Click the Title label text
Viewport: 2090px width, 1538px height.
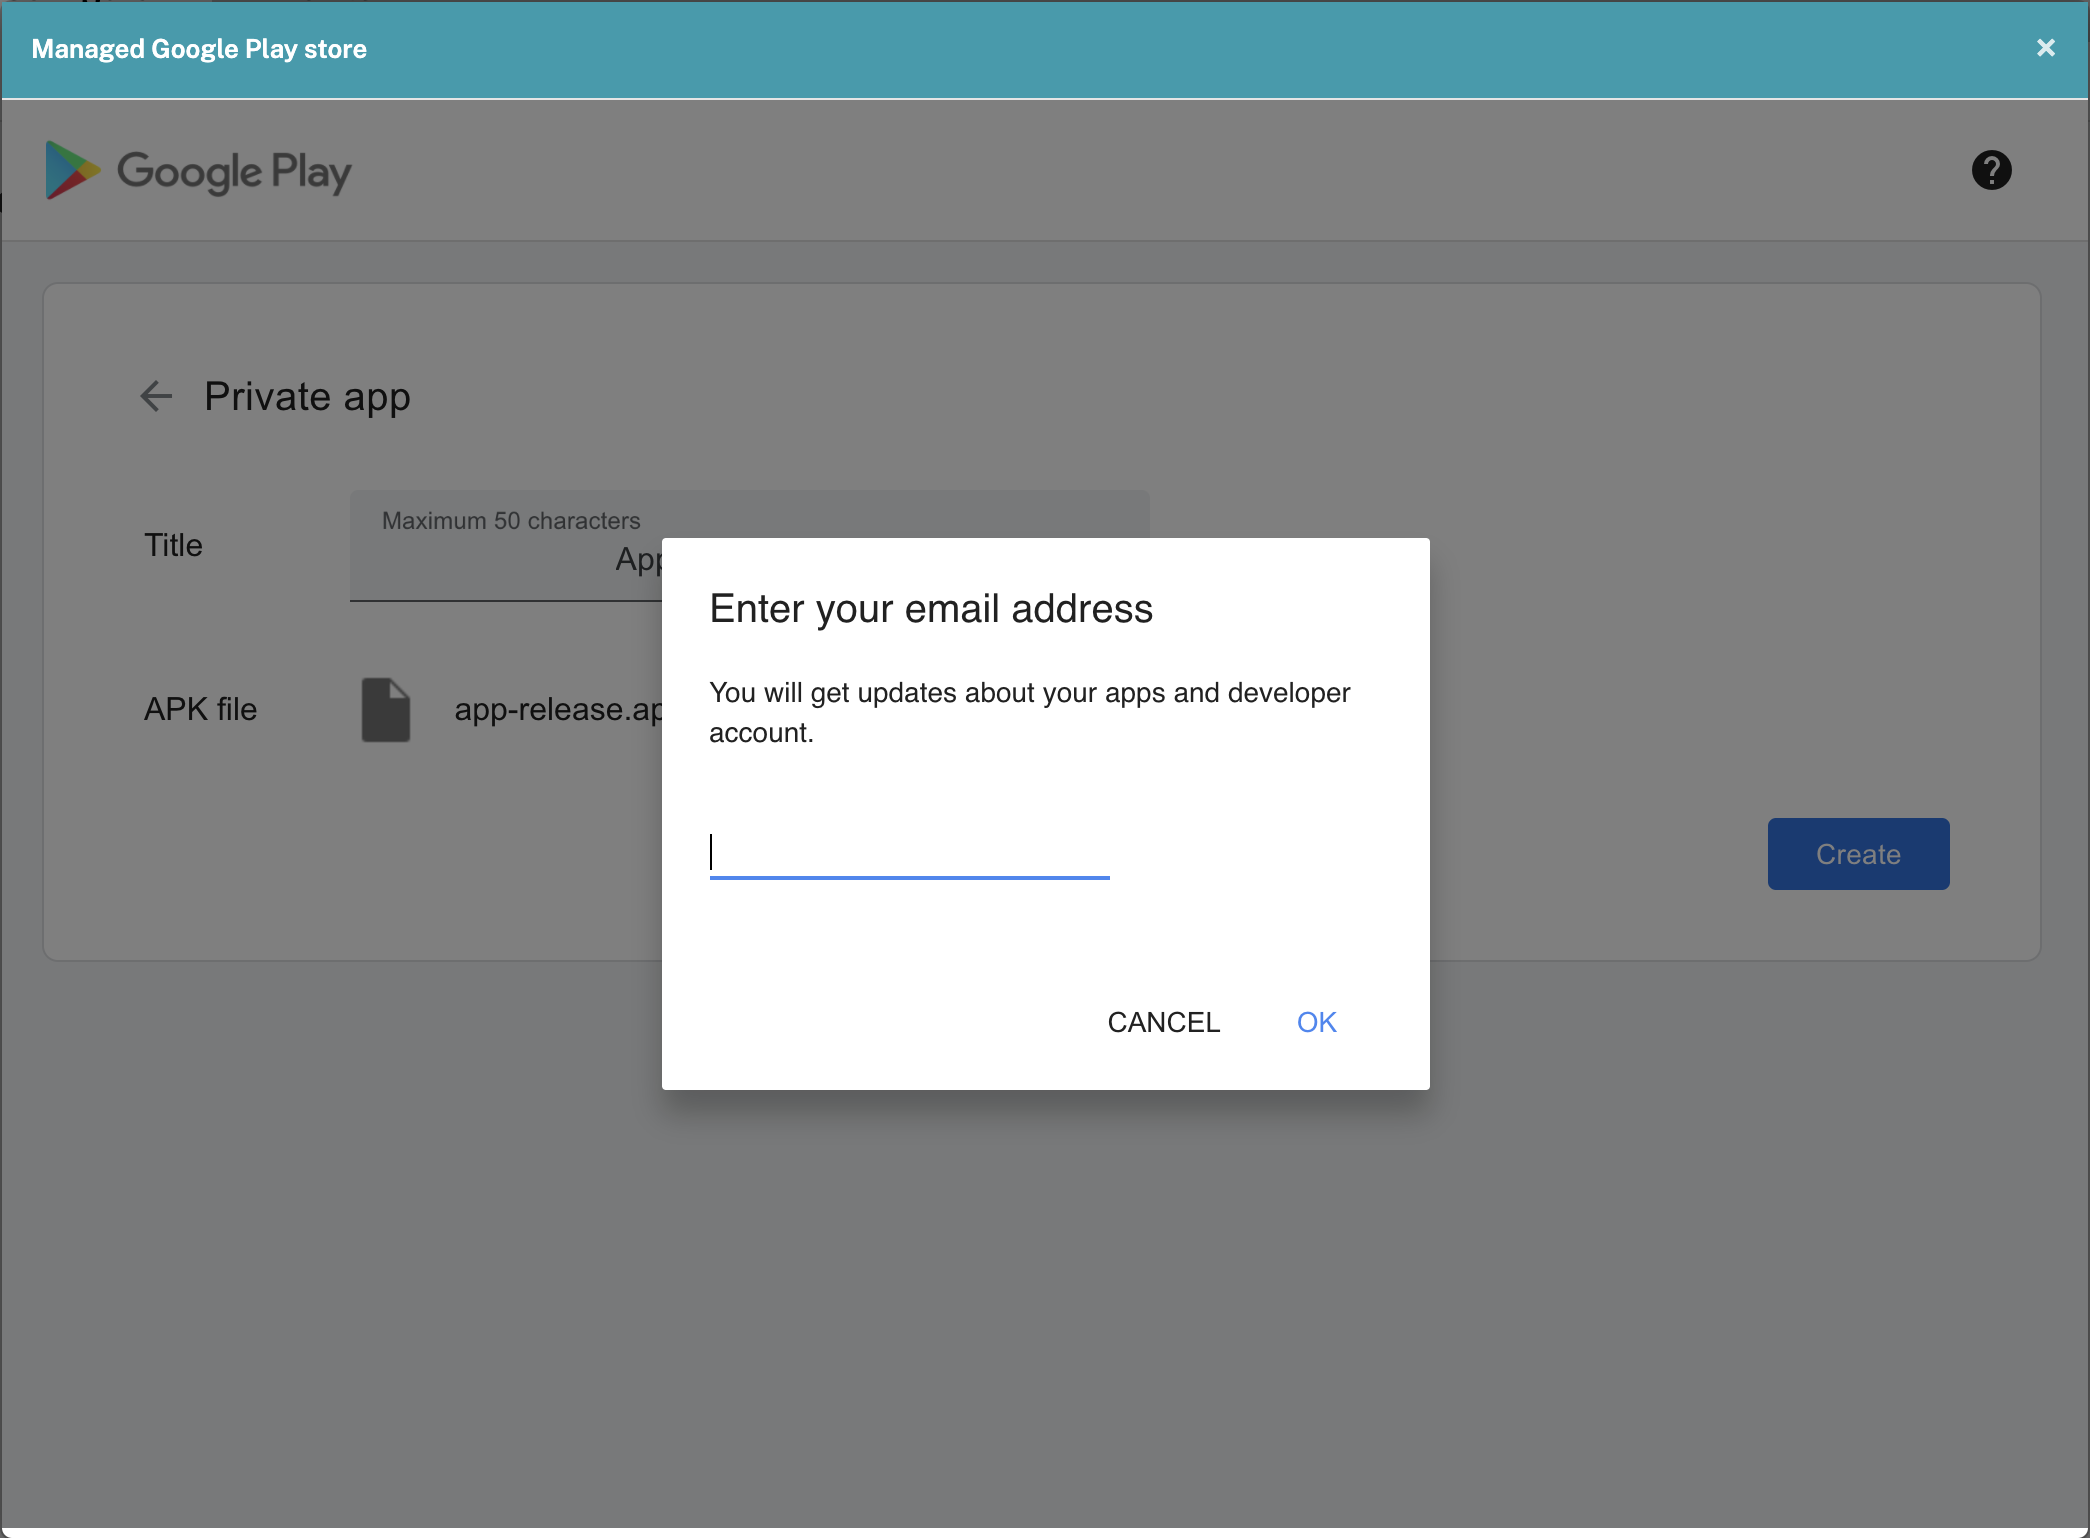click(173, 545)
